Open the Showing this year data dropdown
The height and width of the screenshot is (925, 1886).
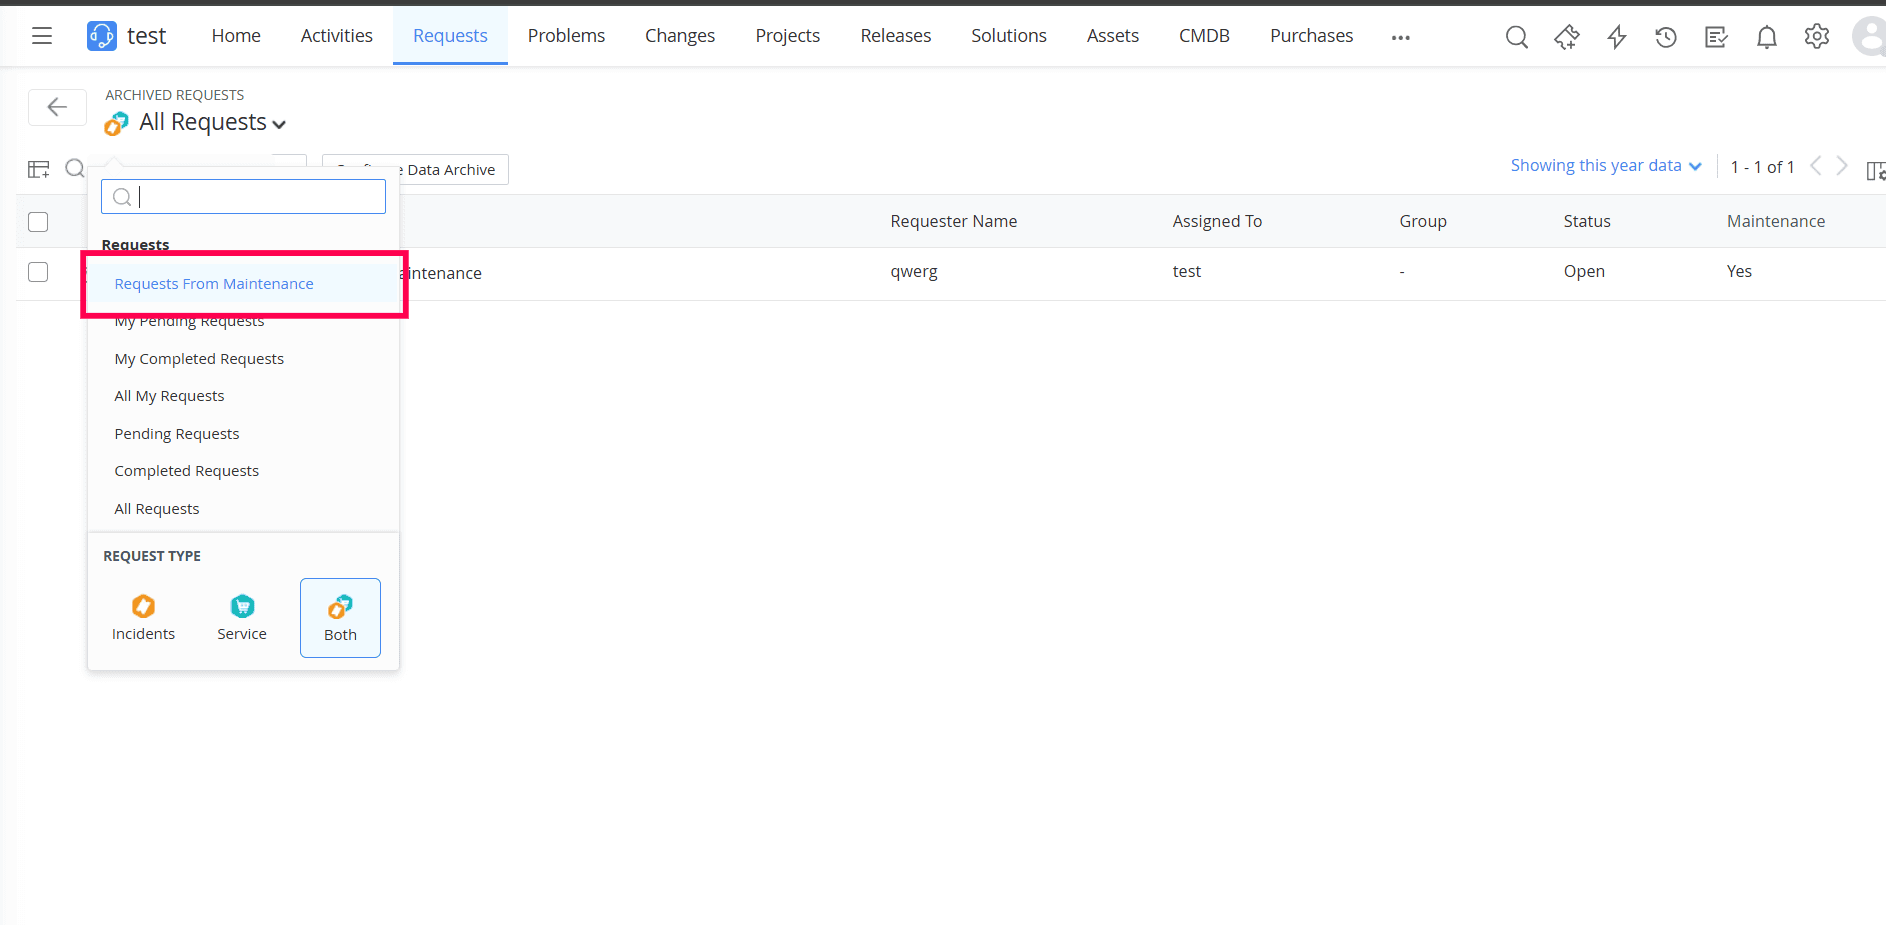[1604, 165]
